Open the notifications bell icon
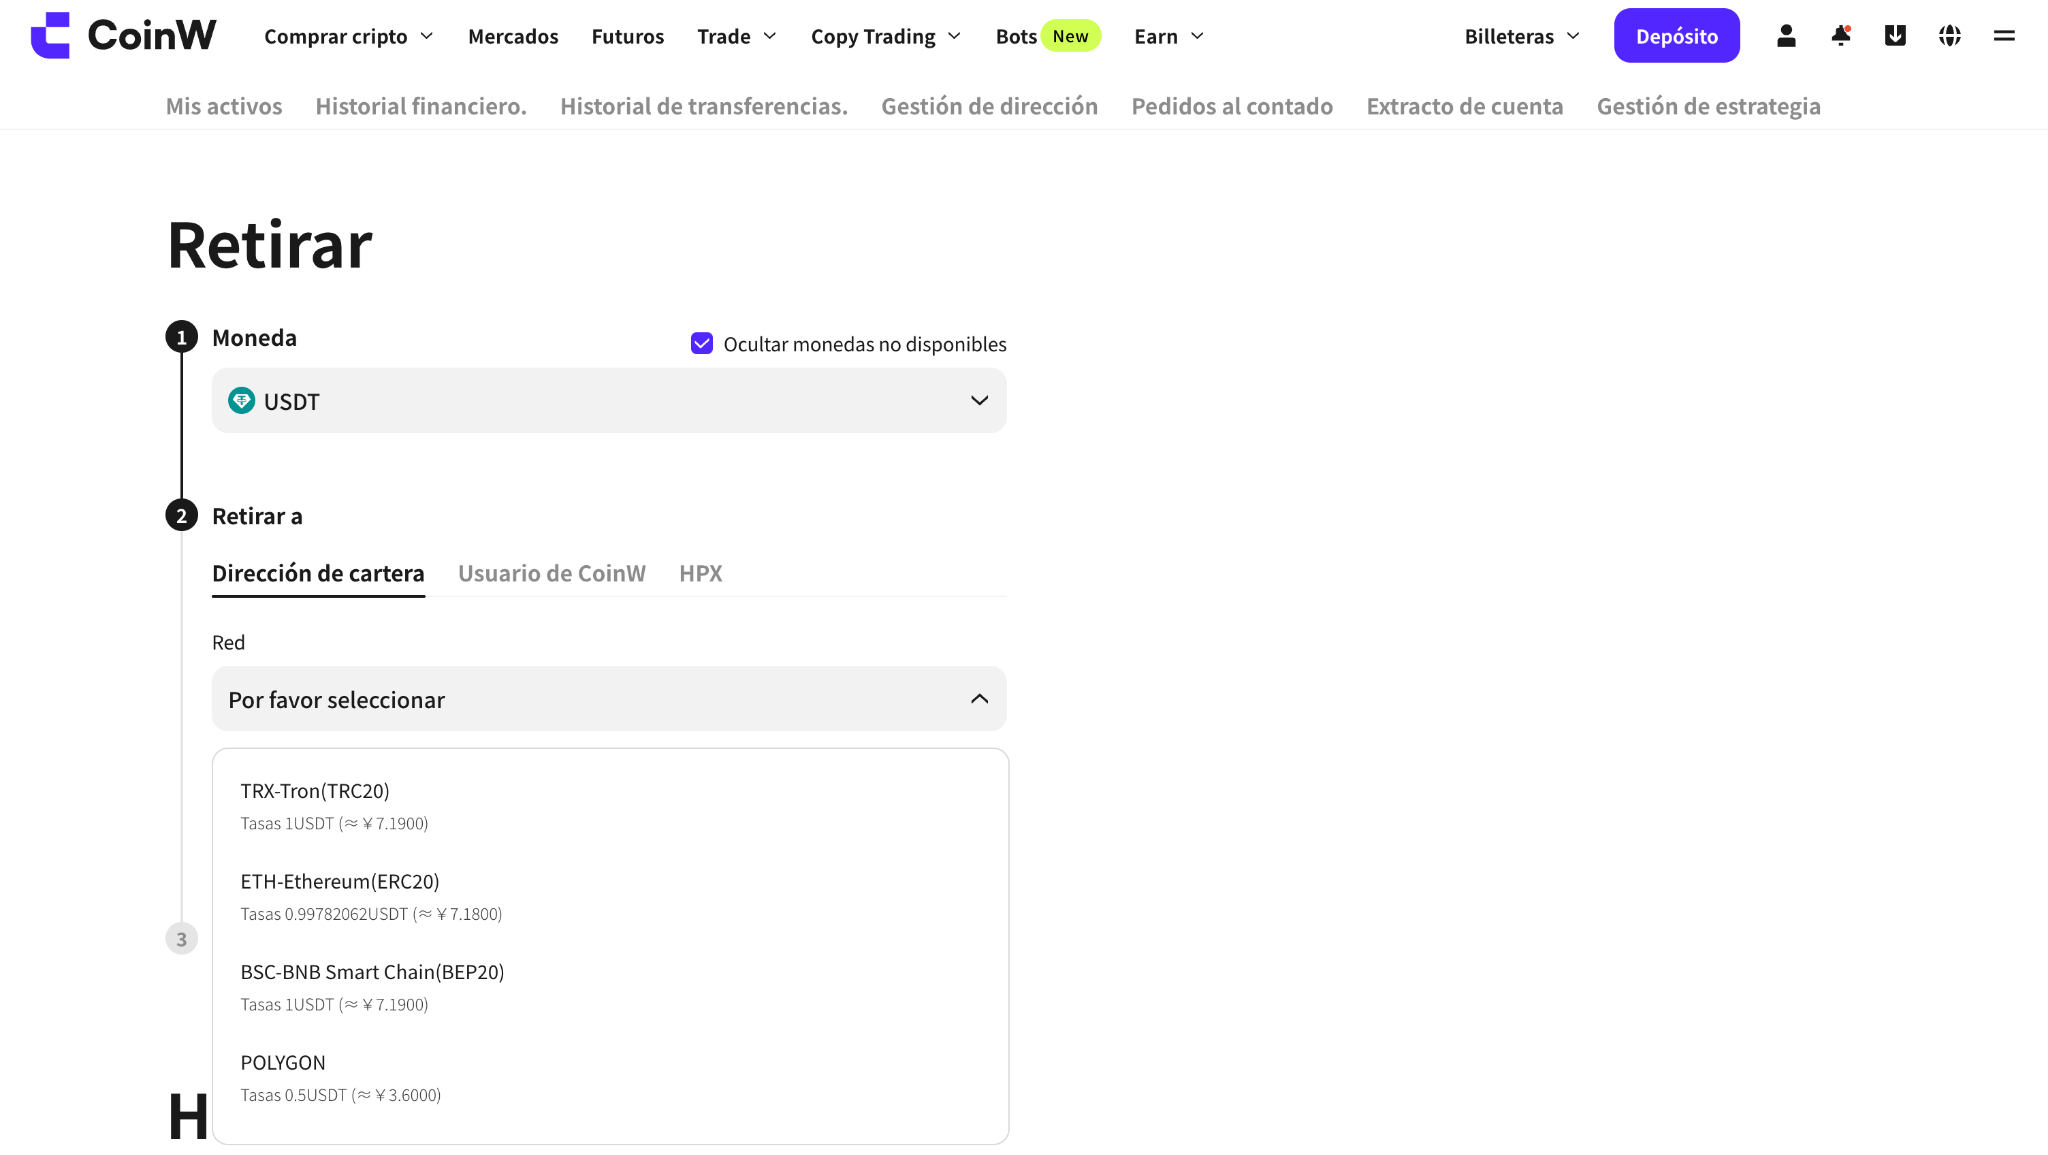This screenshot has width=2048, height=1155. click(1841, 36)
